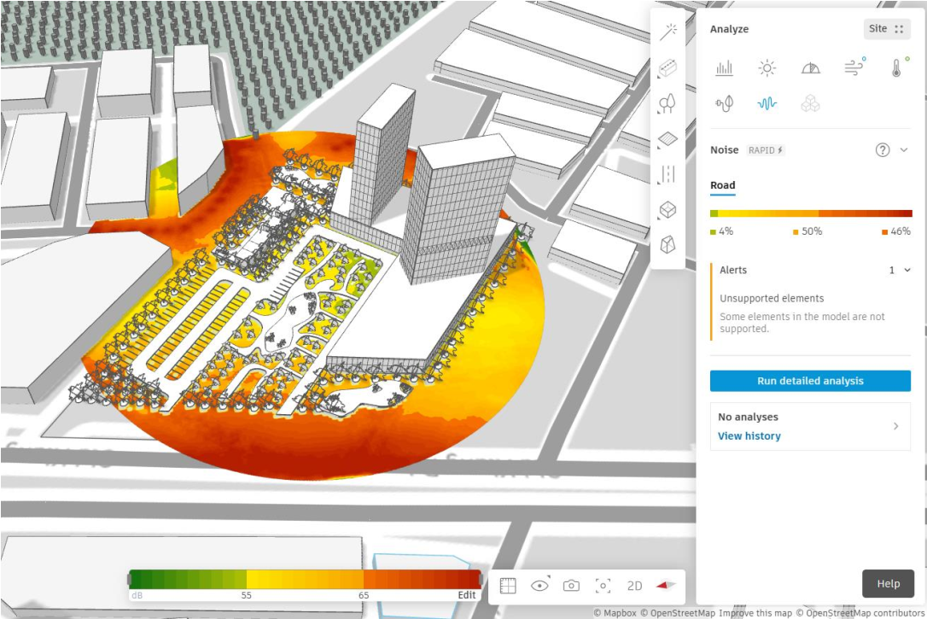Image resolution: width=927 pixels, height=619 pixels.
Task: Click Run detailed analysis button
Action: pyautogui.click(x=810, y=381)
